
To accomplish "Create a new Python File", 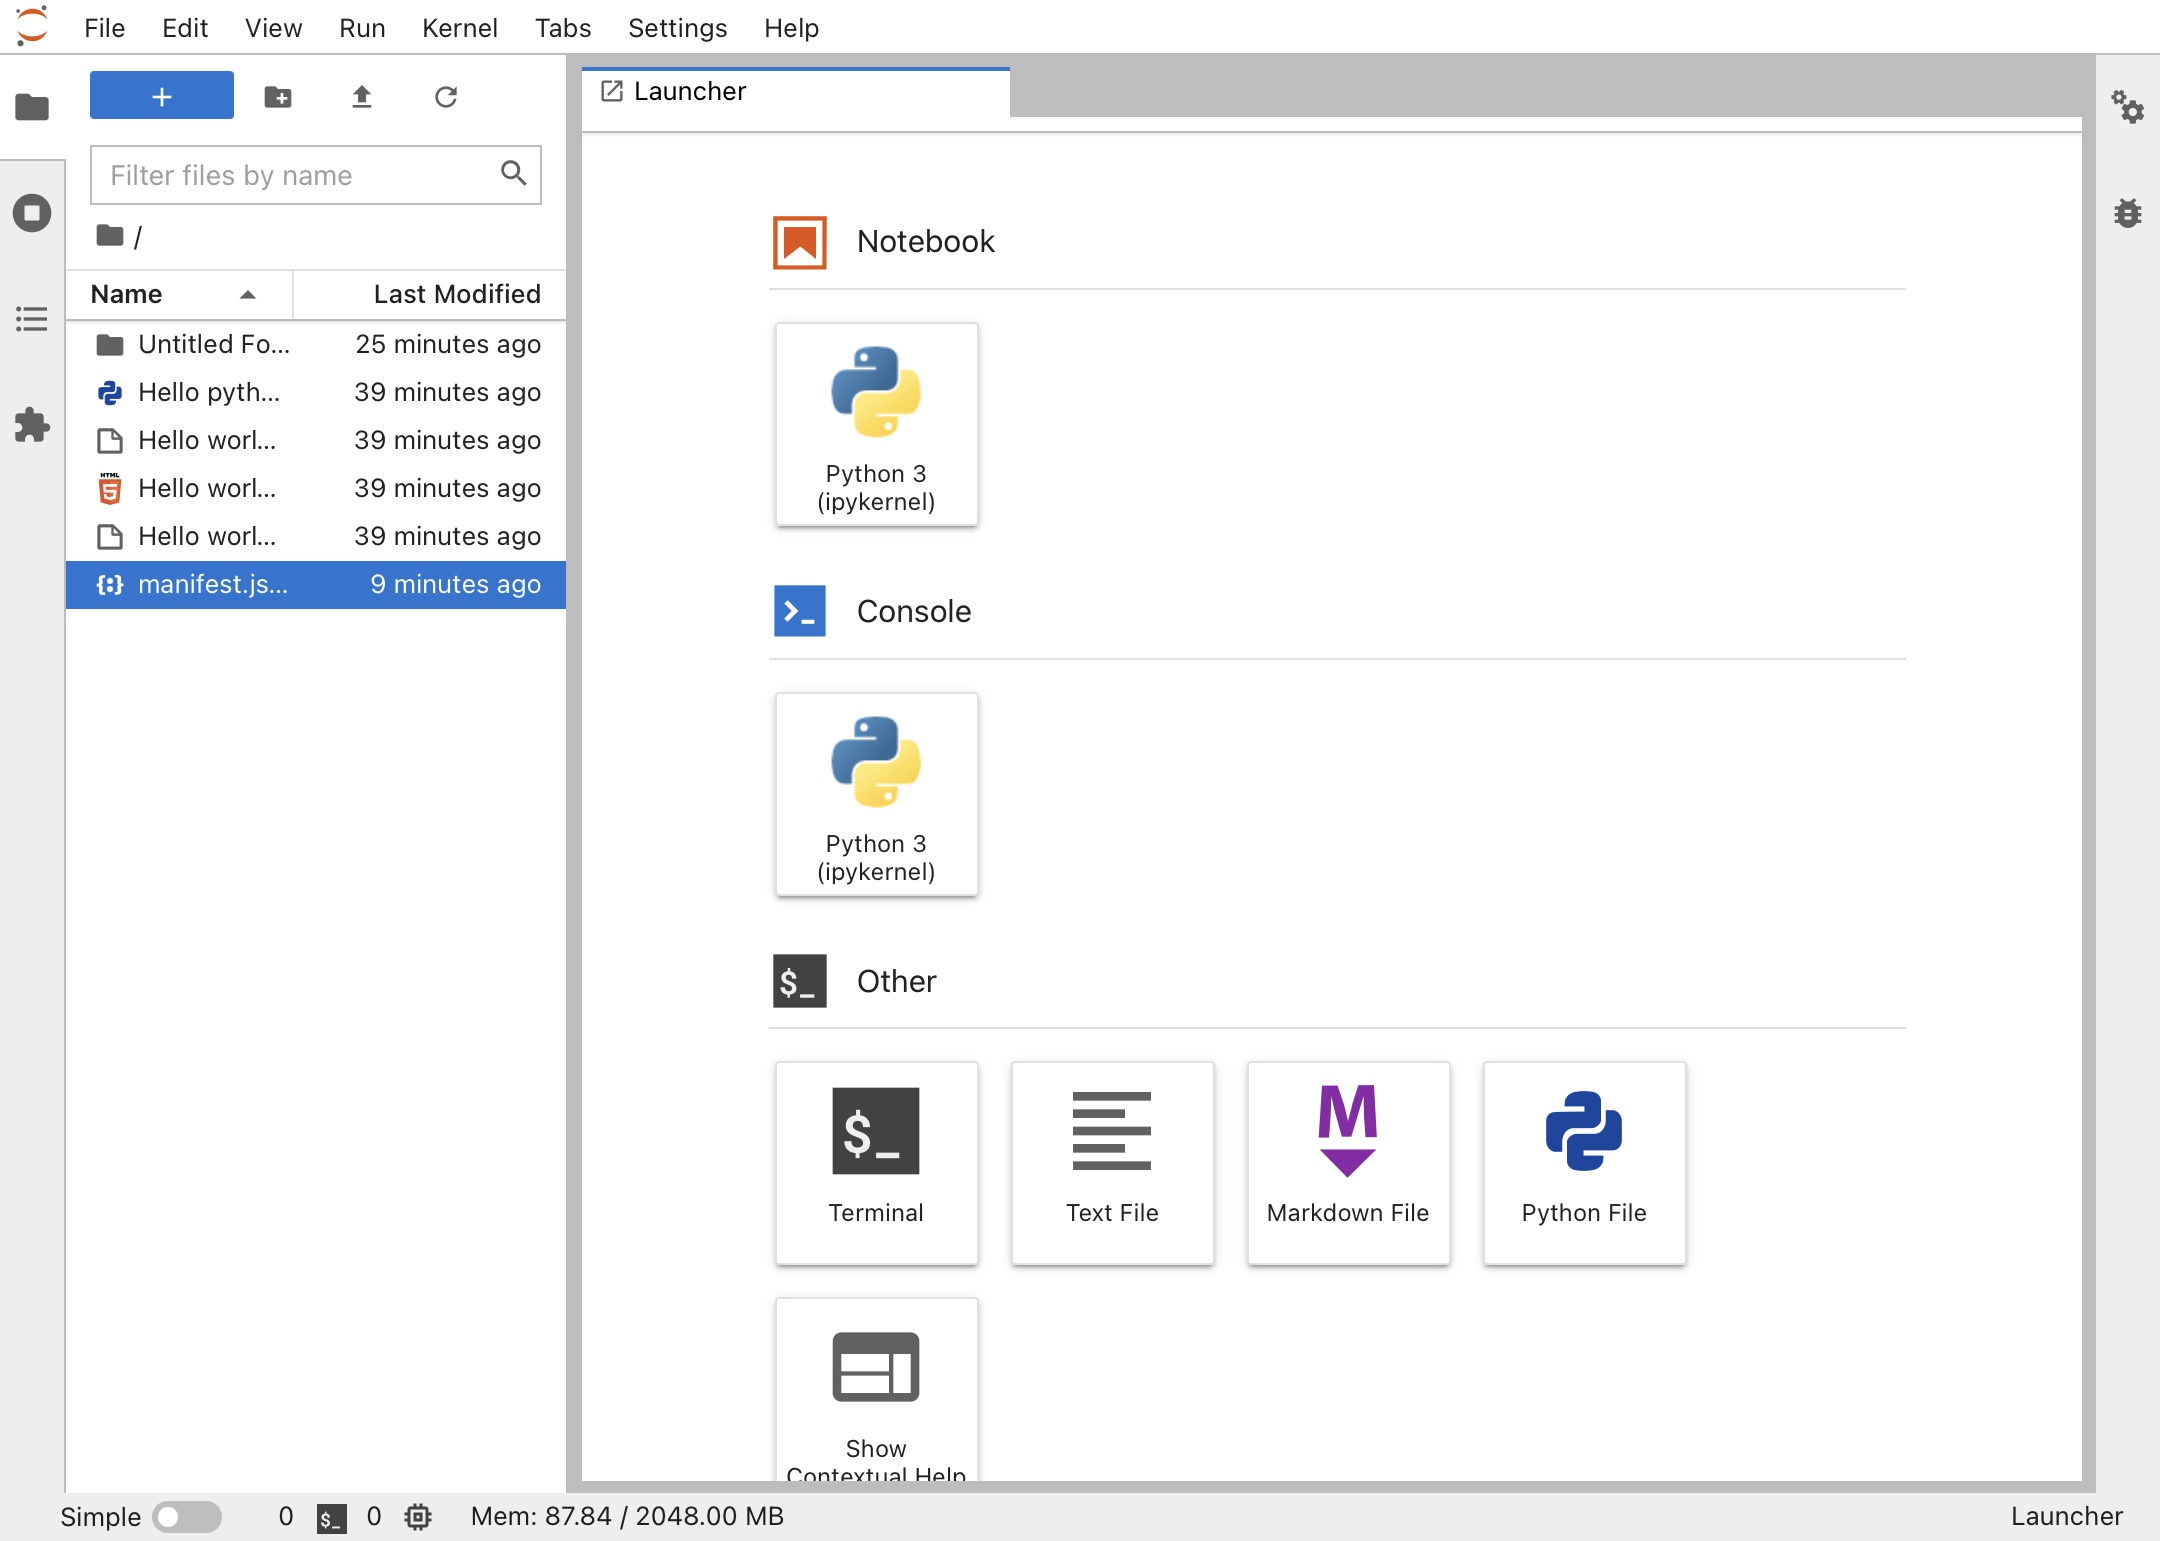I will coord(1584,1163).
